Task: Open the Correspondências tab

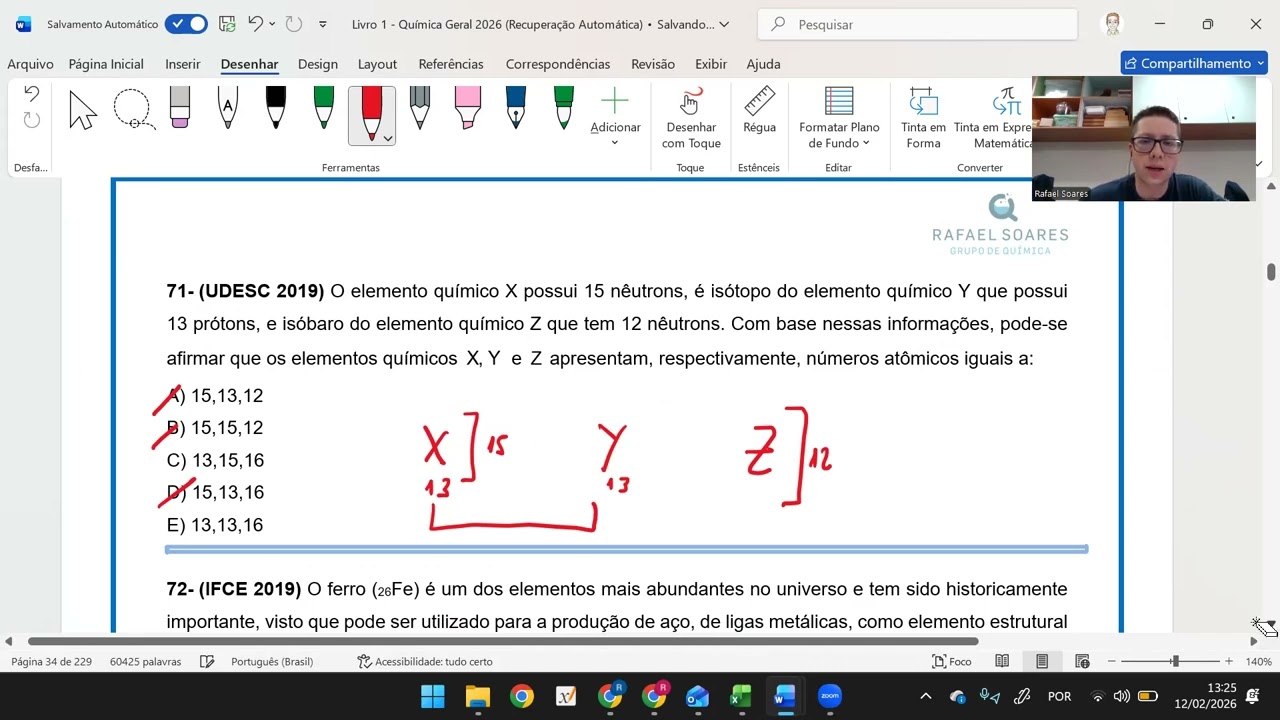Action: click(x=558, y=64)
